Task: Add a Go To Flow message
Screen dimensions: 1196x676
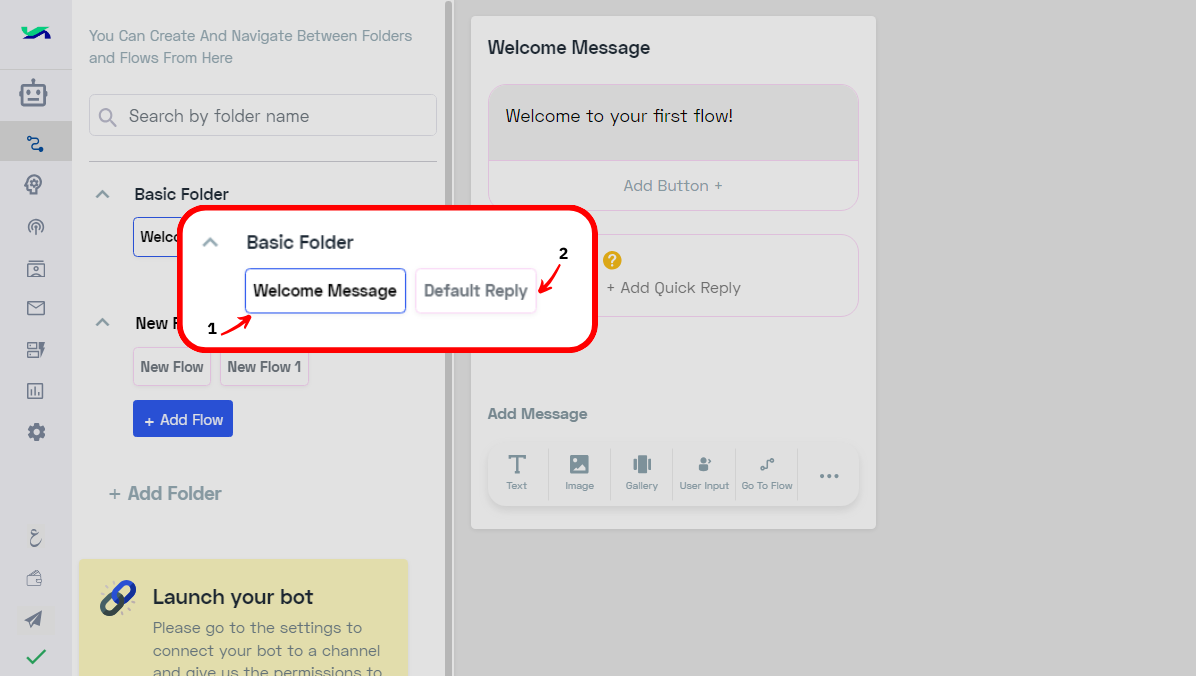Action: (x=767, y=472)
